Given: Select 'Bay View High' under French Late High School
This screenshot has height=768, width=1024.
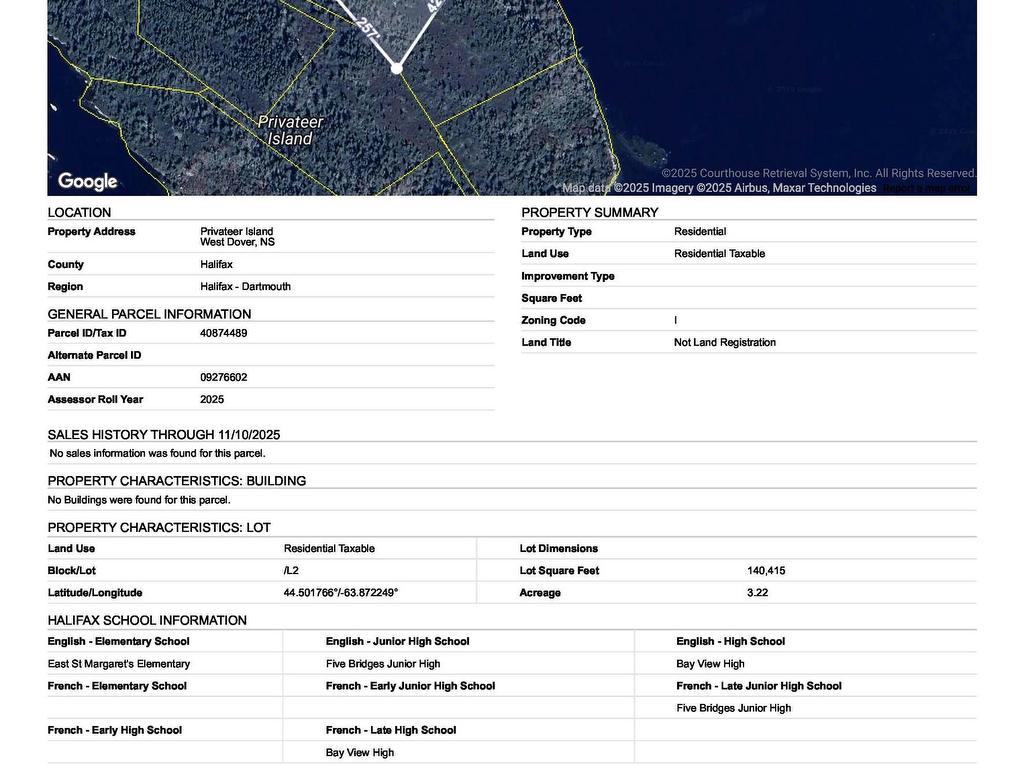Looking at the screenshot, I should (360, 753).
